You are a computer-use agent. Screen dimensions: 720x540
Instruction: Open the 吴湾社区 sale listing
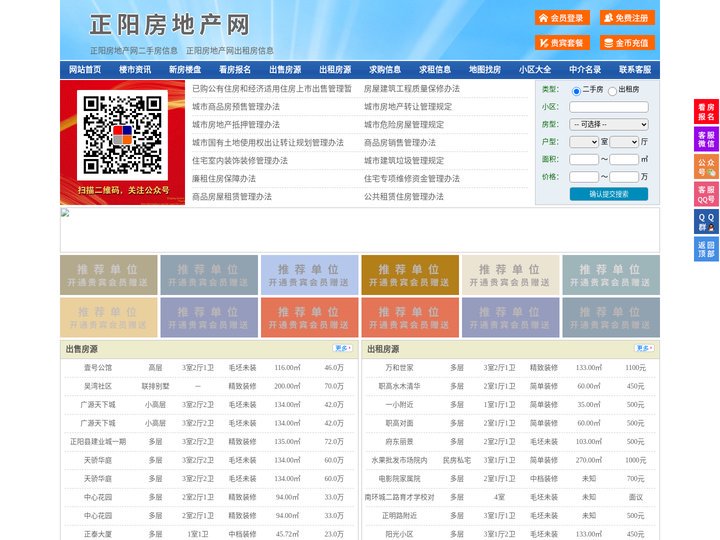point(98,386)
